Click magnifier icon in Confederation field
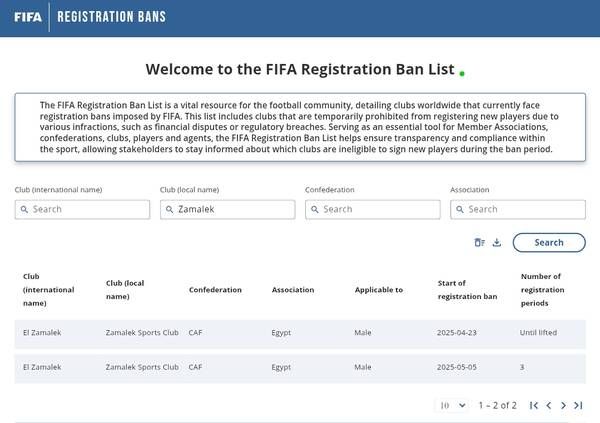600x423 pixels. [315, 209]
